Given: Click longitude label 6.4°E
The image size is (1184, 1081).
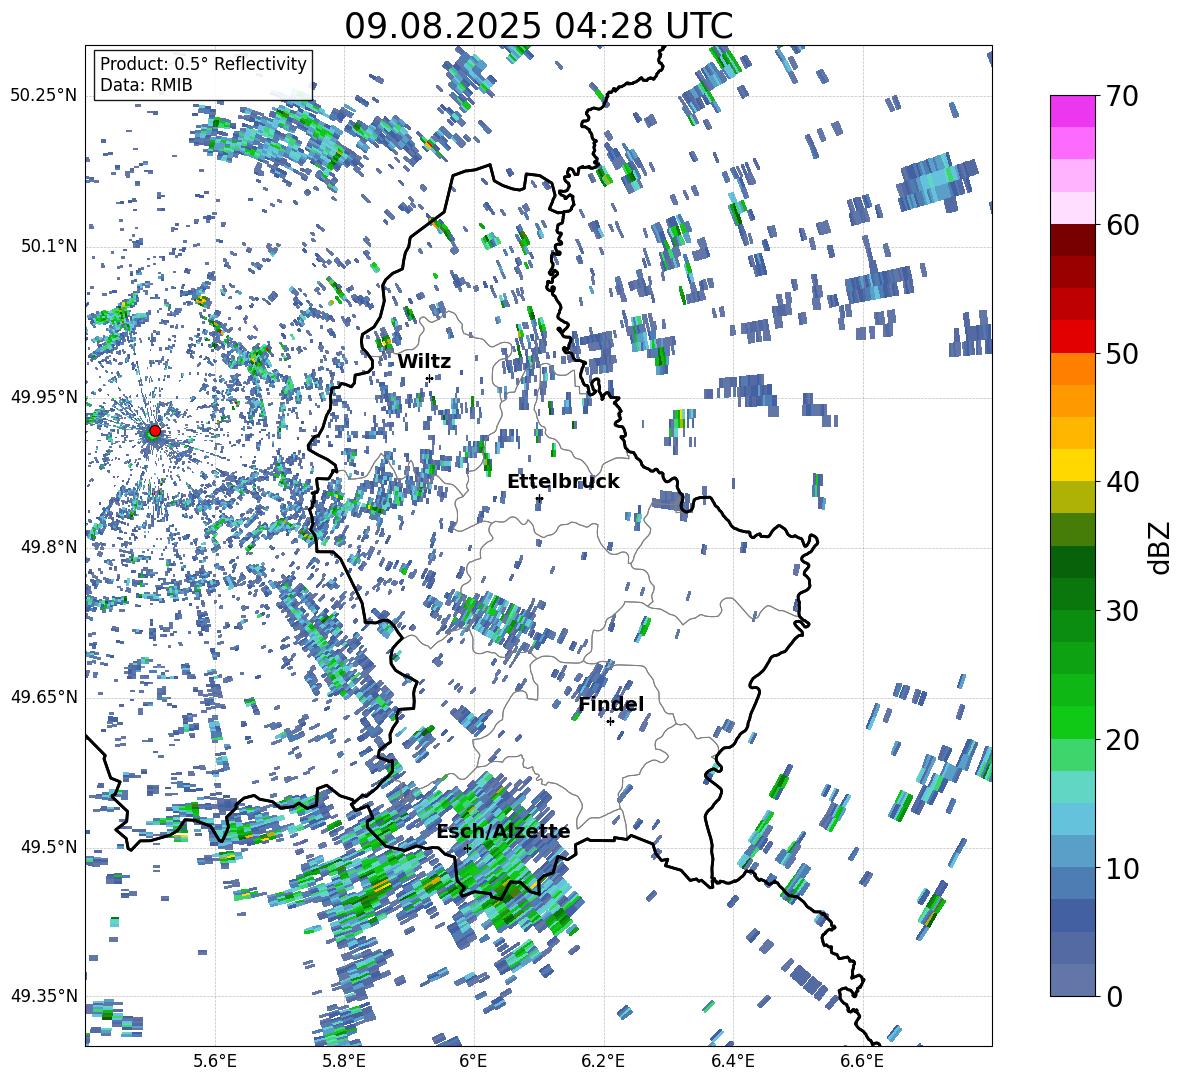Looking at the screenshot, I should pyautogui.click(x=732, y=1061).
